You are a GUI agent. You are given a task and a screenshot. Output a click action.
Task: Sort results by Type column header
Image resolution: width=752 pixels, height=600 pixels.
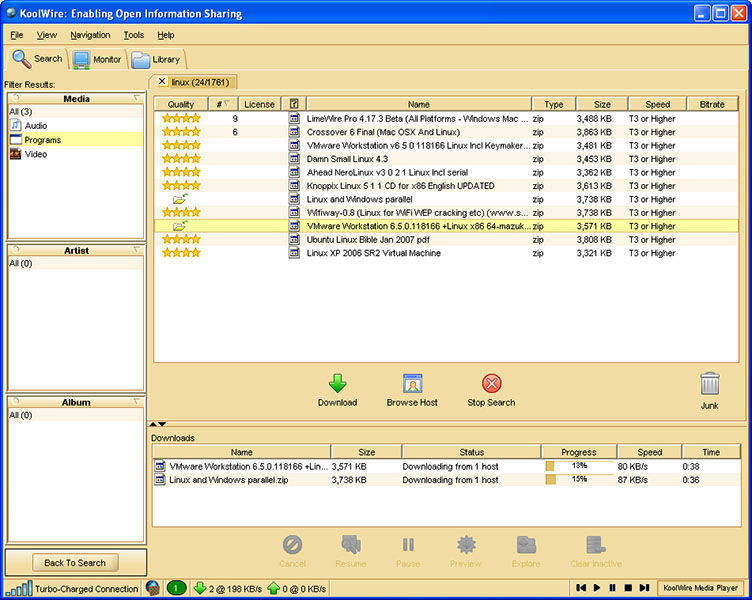(x=553, y=104)
